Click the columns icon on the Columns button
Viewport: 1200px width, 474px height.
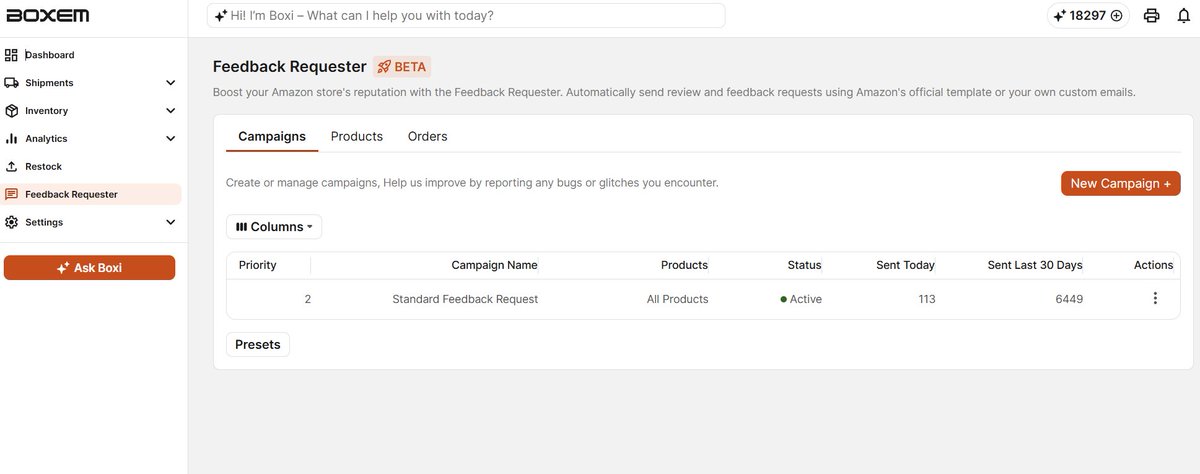pos(241,227)
